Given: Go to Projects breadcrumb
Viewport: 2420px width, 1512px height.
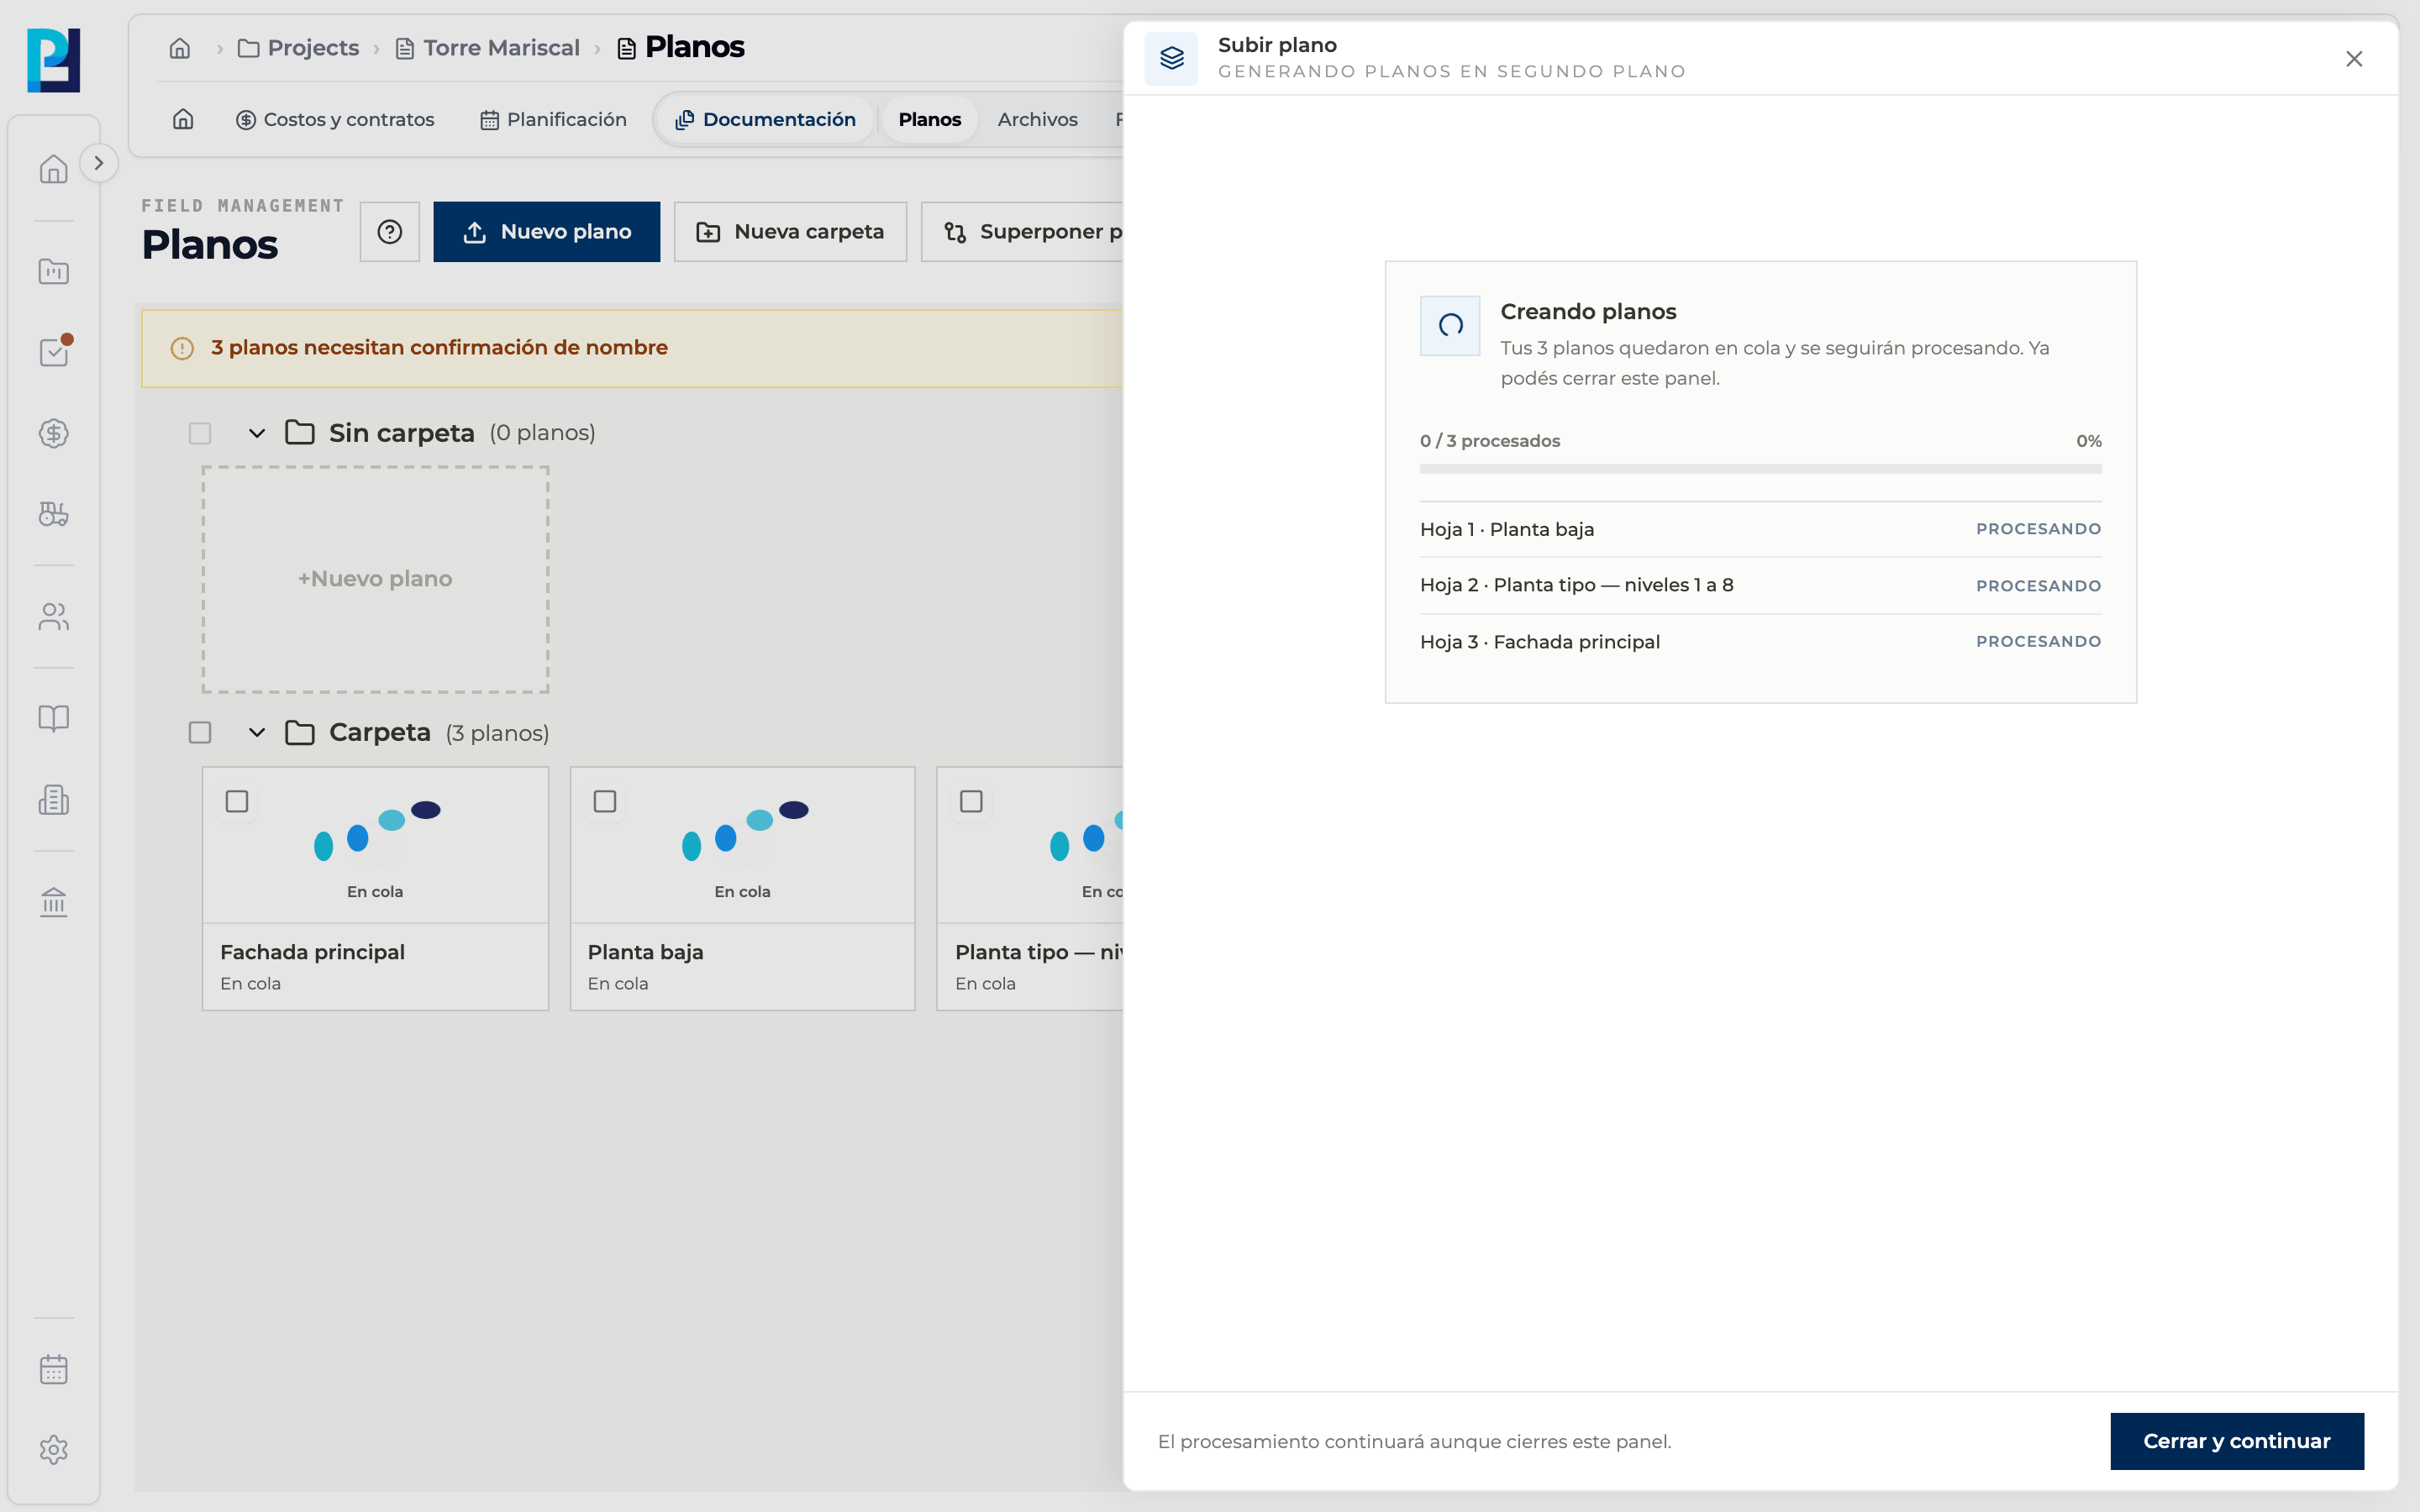Looking at the screenshot, I should tap(298, 48).
